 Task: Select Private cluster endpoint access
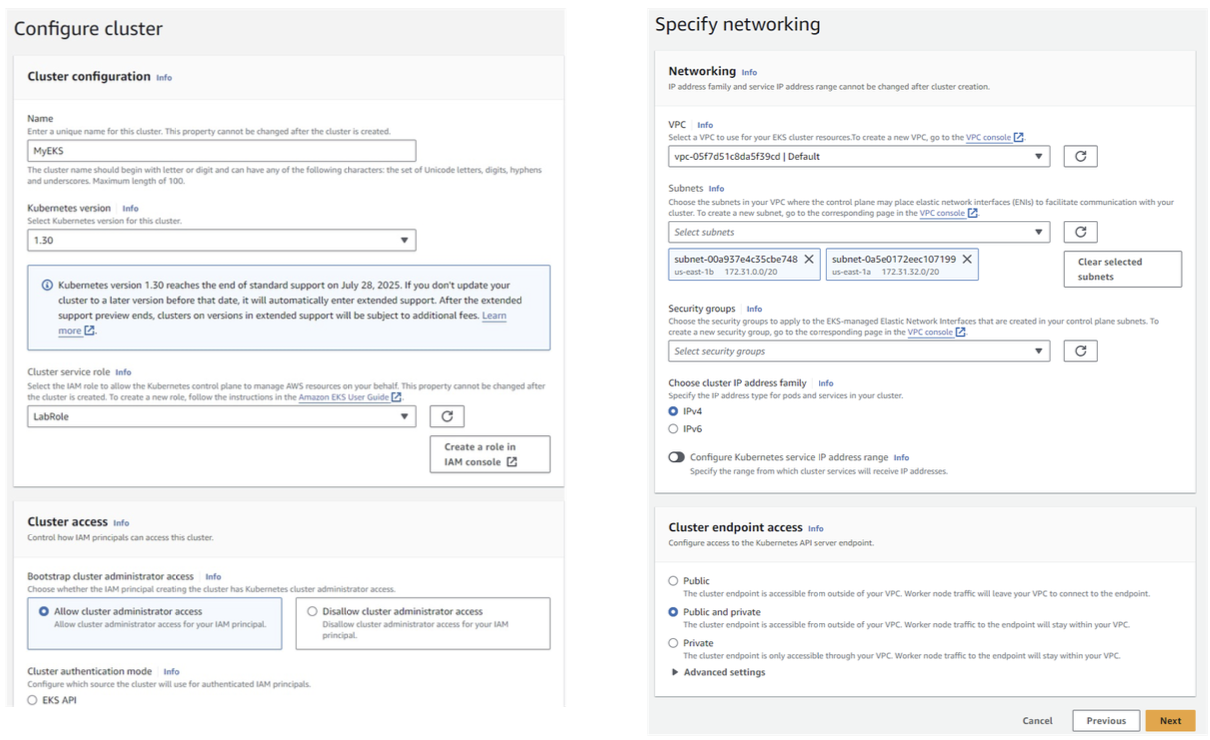coord(673,643)
